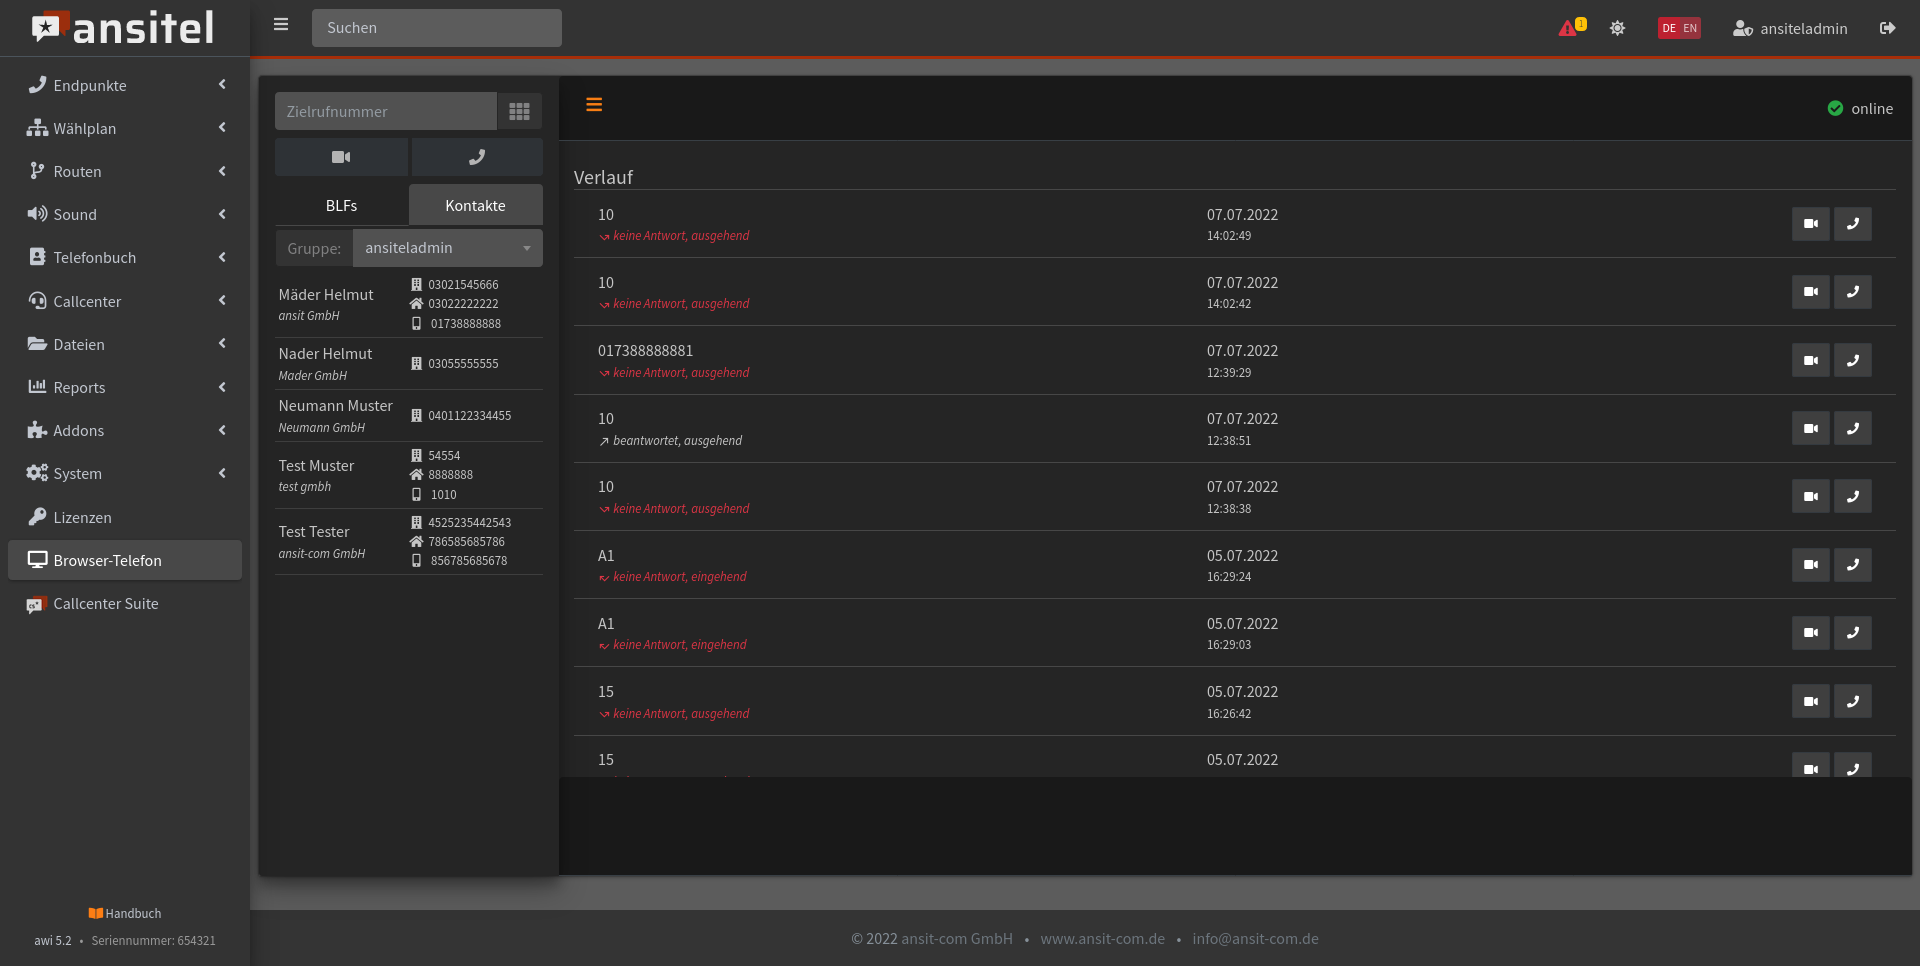The image size is (1920, 966).
Task: Start video call from dialer panel
Action: pyautogui.click(x=341, y=157)
